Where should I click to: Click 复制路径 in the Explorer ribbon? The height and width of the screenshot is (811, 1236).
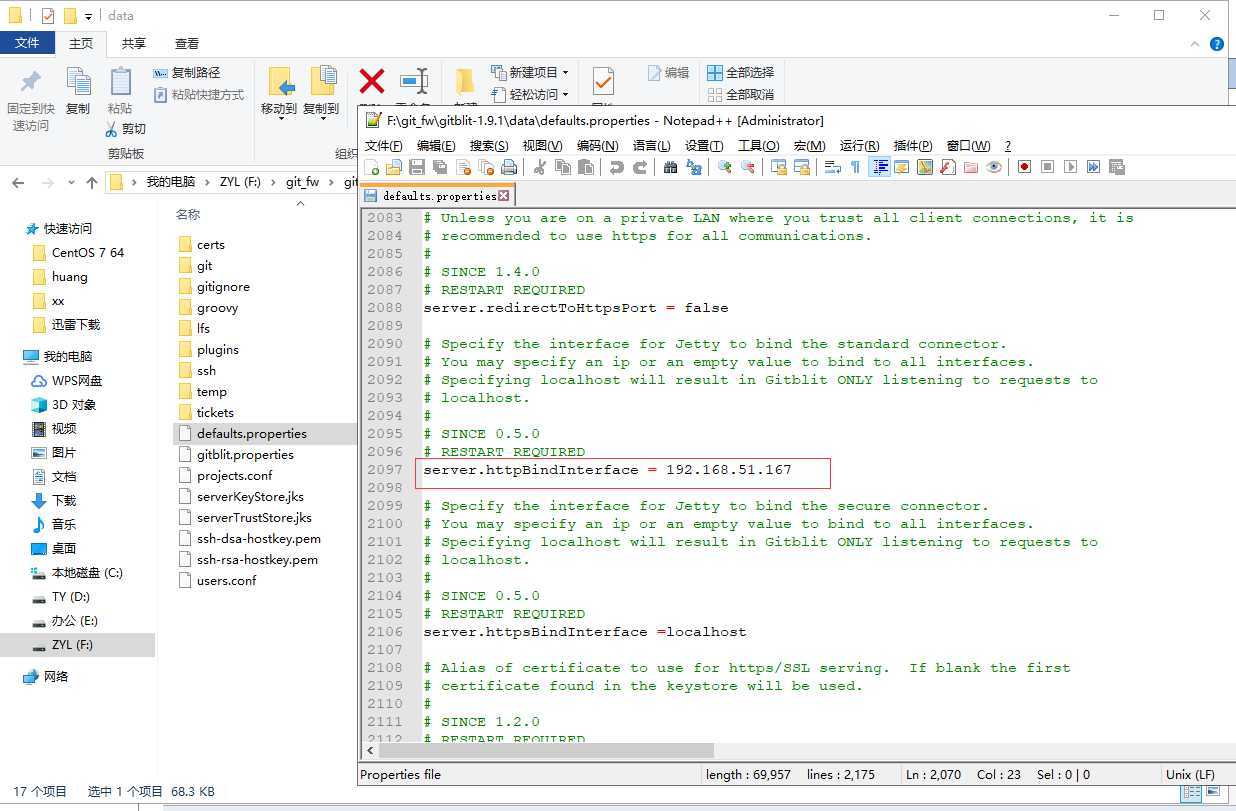[x=187, y=73]
